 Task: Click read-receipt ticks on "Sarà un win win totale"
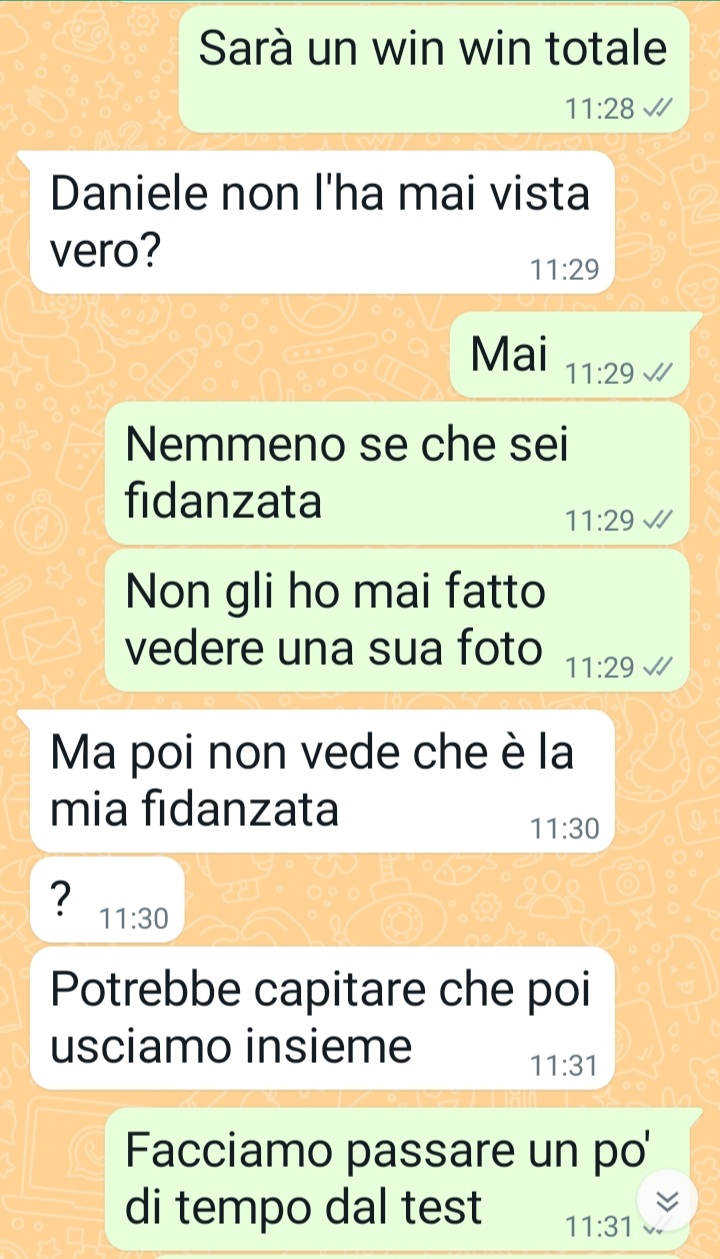coord(657,108)
